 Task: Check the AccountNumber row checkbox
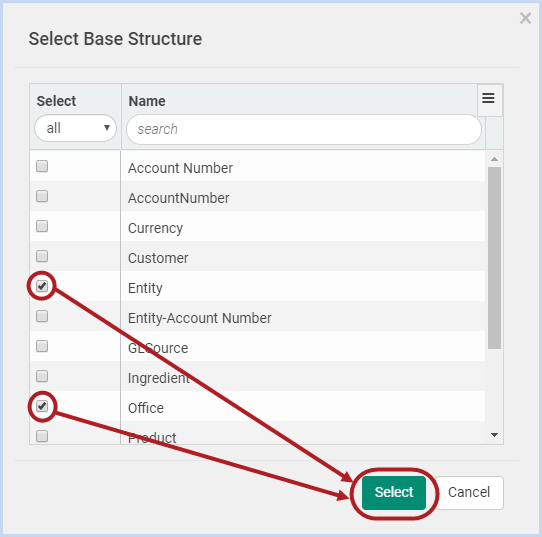pos(42,196)
